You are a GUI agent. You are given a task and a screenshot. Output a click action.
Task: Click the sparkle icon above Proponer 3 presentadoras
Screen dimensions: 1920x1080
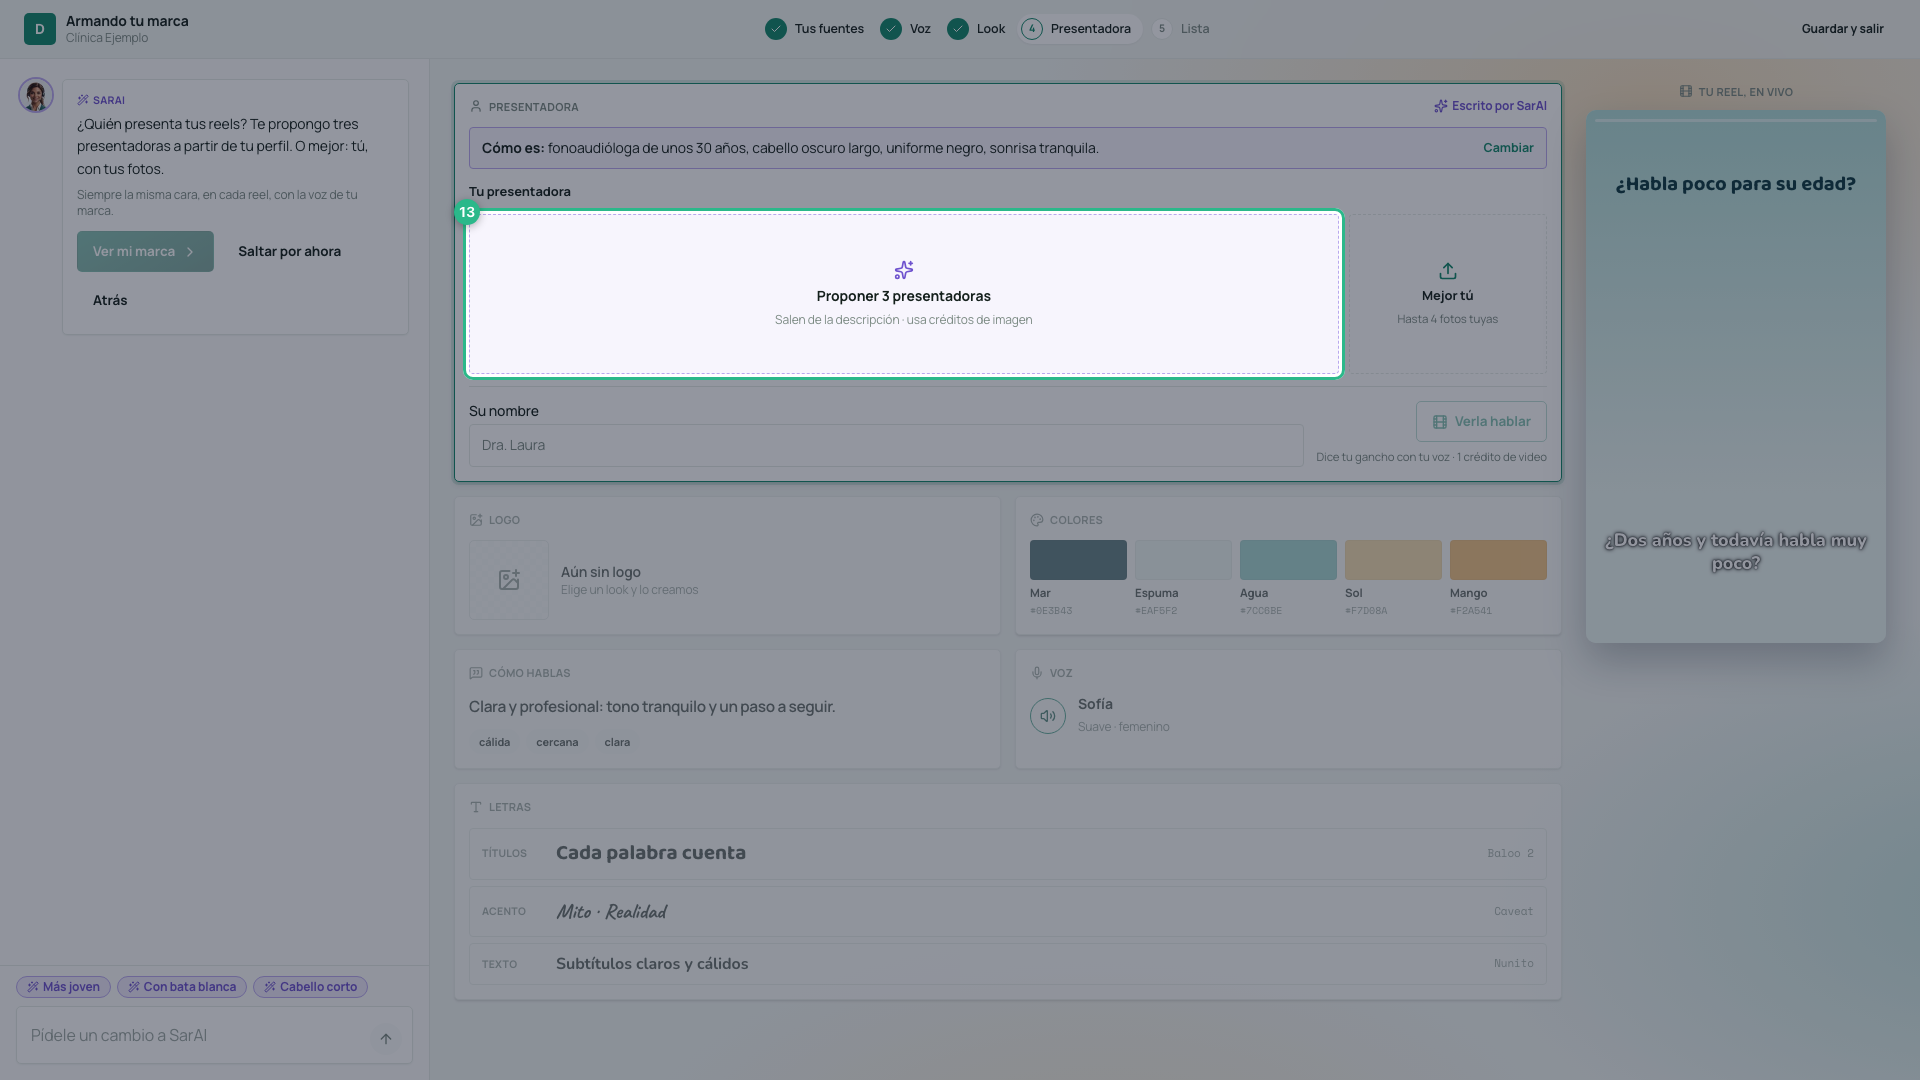(904, 270)
